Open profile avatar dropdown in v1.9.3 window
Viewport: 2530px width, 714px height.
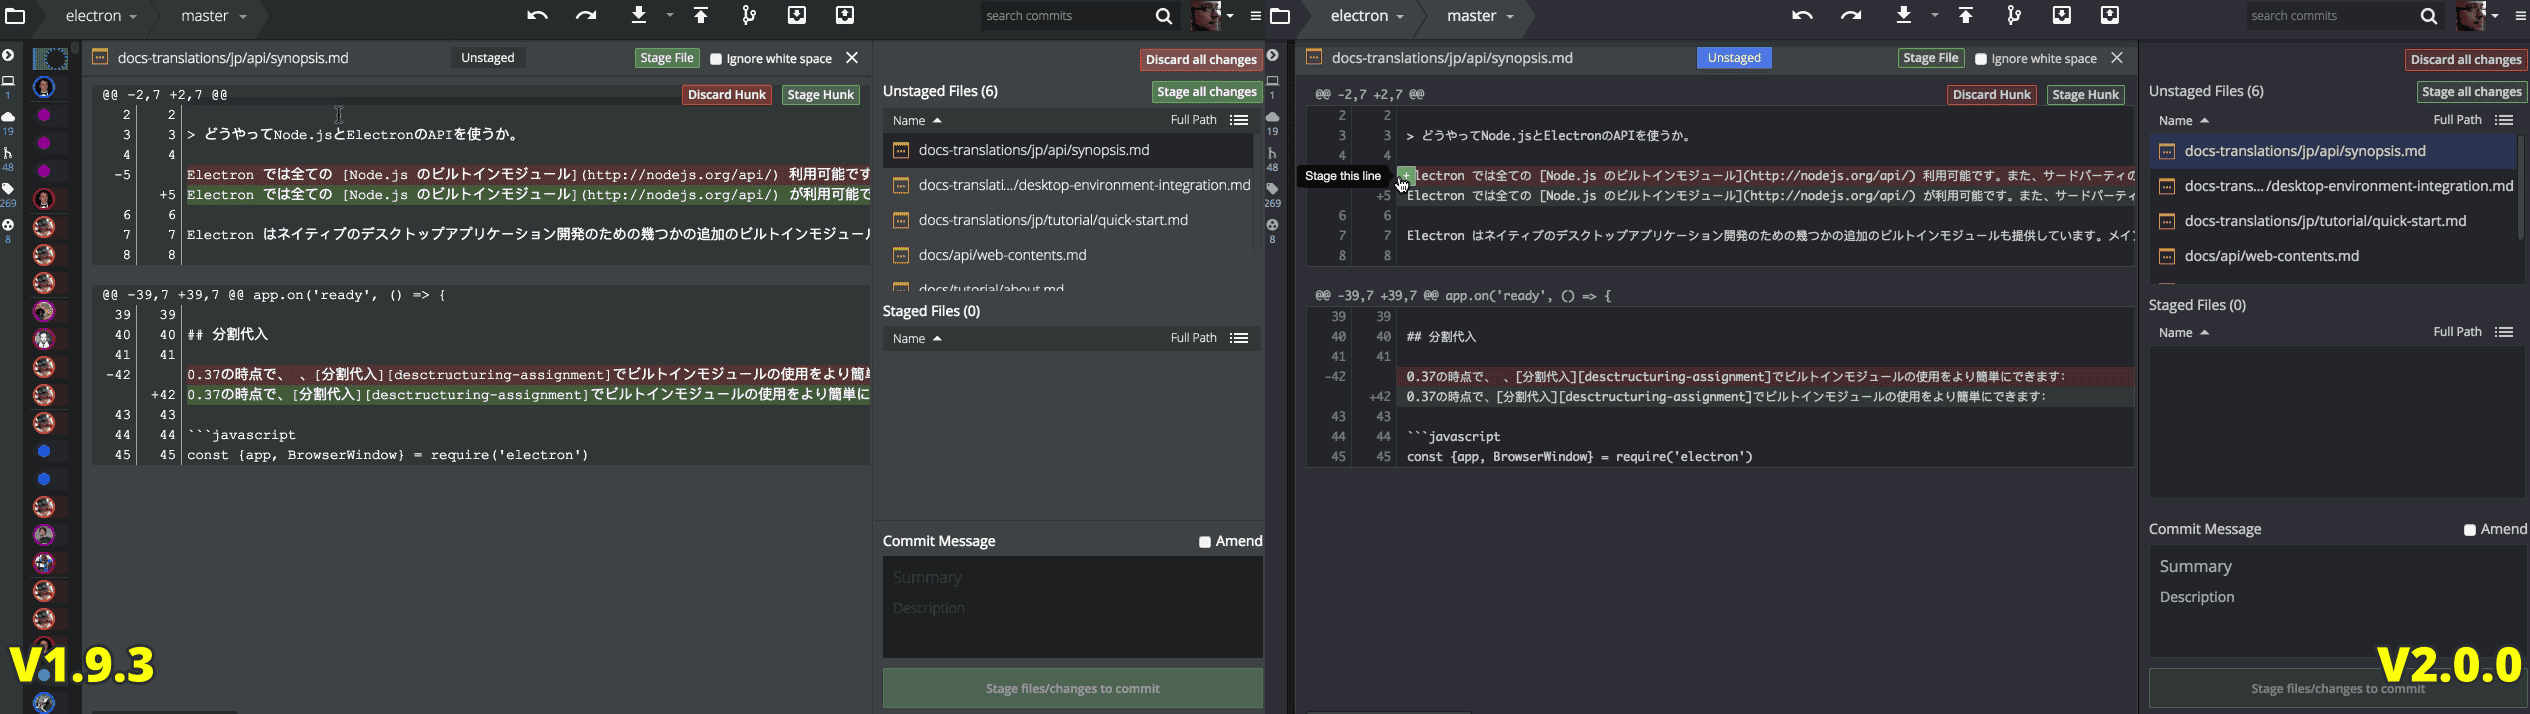(x=1213, y=16)
